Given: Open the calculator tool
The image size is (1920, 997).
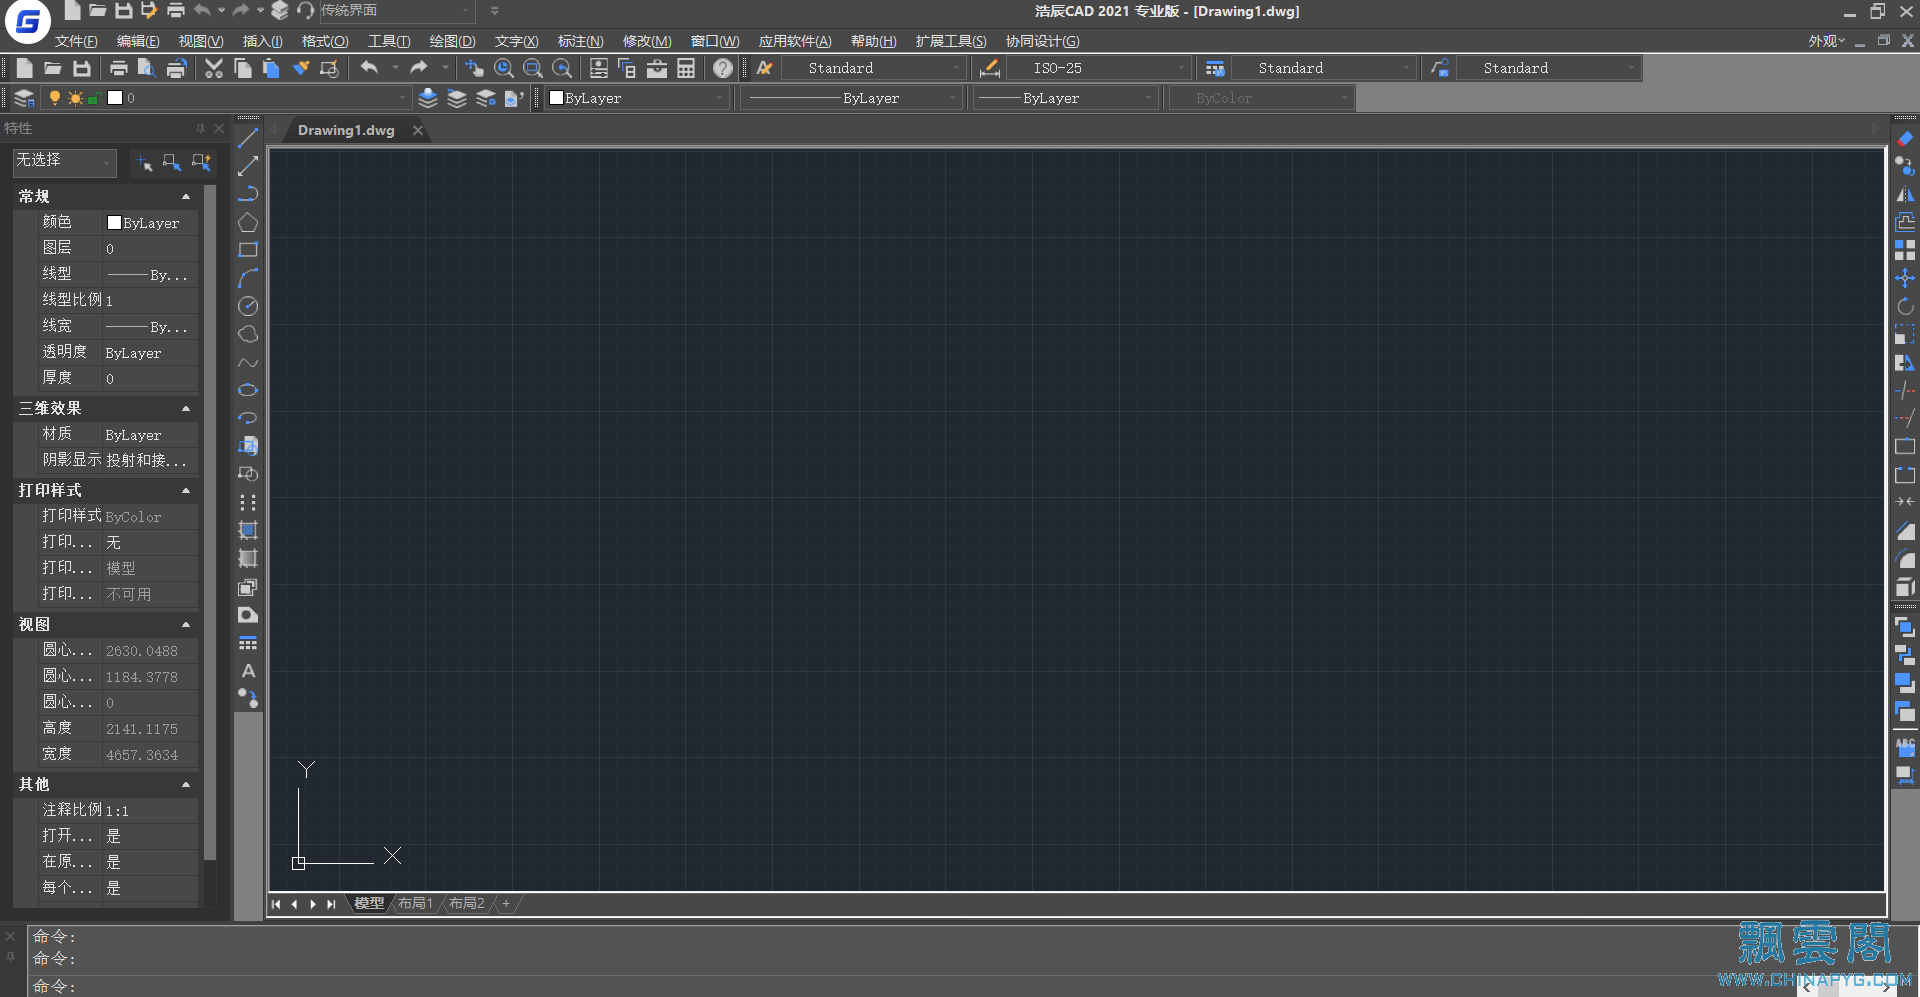Looking at the screenshot, I should (686, 68).
